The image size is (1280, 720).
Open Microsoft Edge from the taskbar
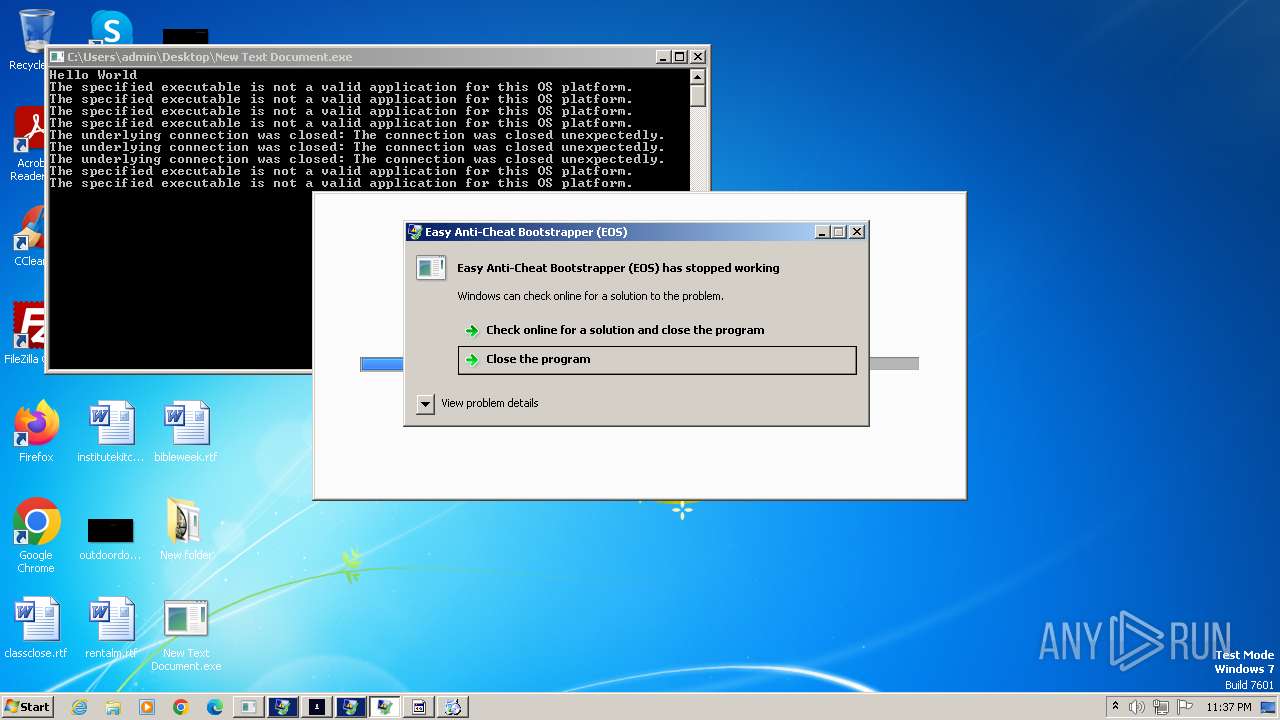pyautogui.click(x=215, y=707)
